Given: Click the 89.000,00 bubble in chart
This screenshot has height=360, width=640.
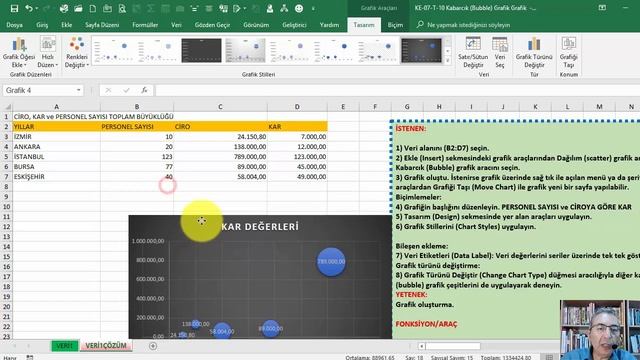Looking at the screenshot, I should (x=271, y=328).
